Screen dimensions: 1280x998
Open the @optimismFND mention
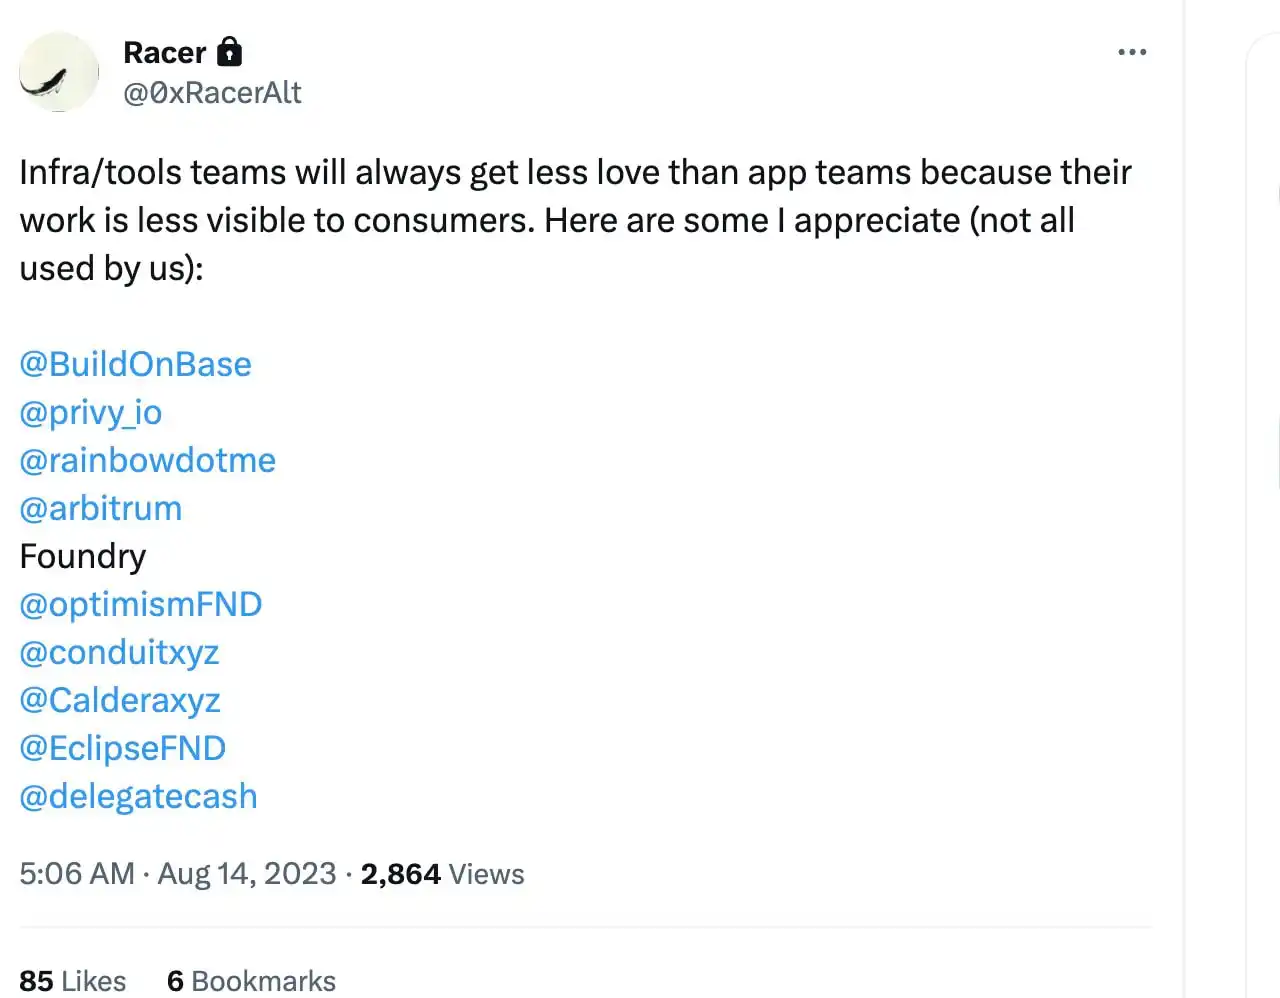point(140,604)
